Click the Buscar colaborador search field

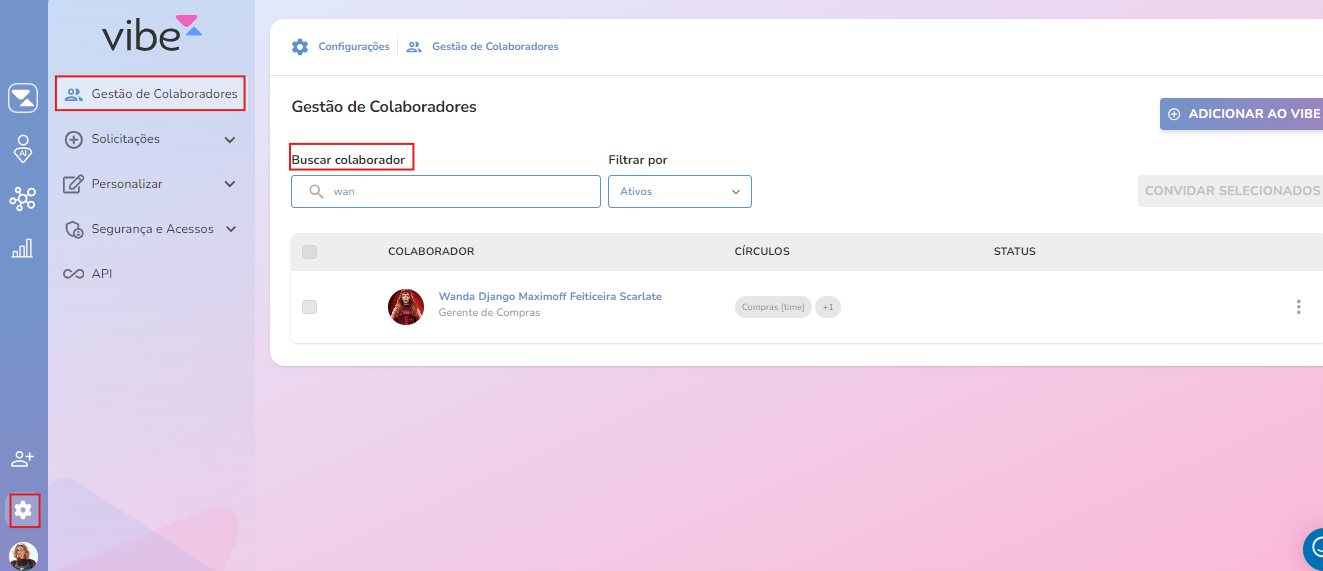446,191
